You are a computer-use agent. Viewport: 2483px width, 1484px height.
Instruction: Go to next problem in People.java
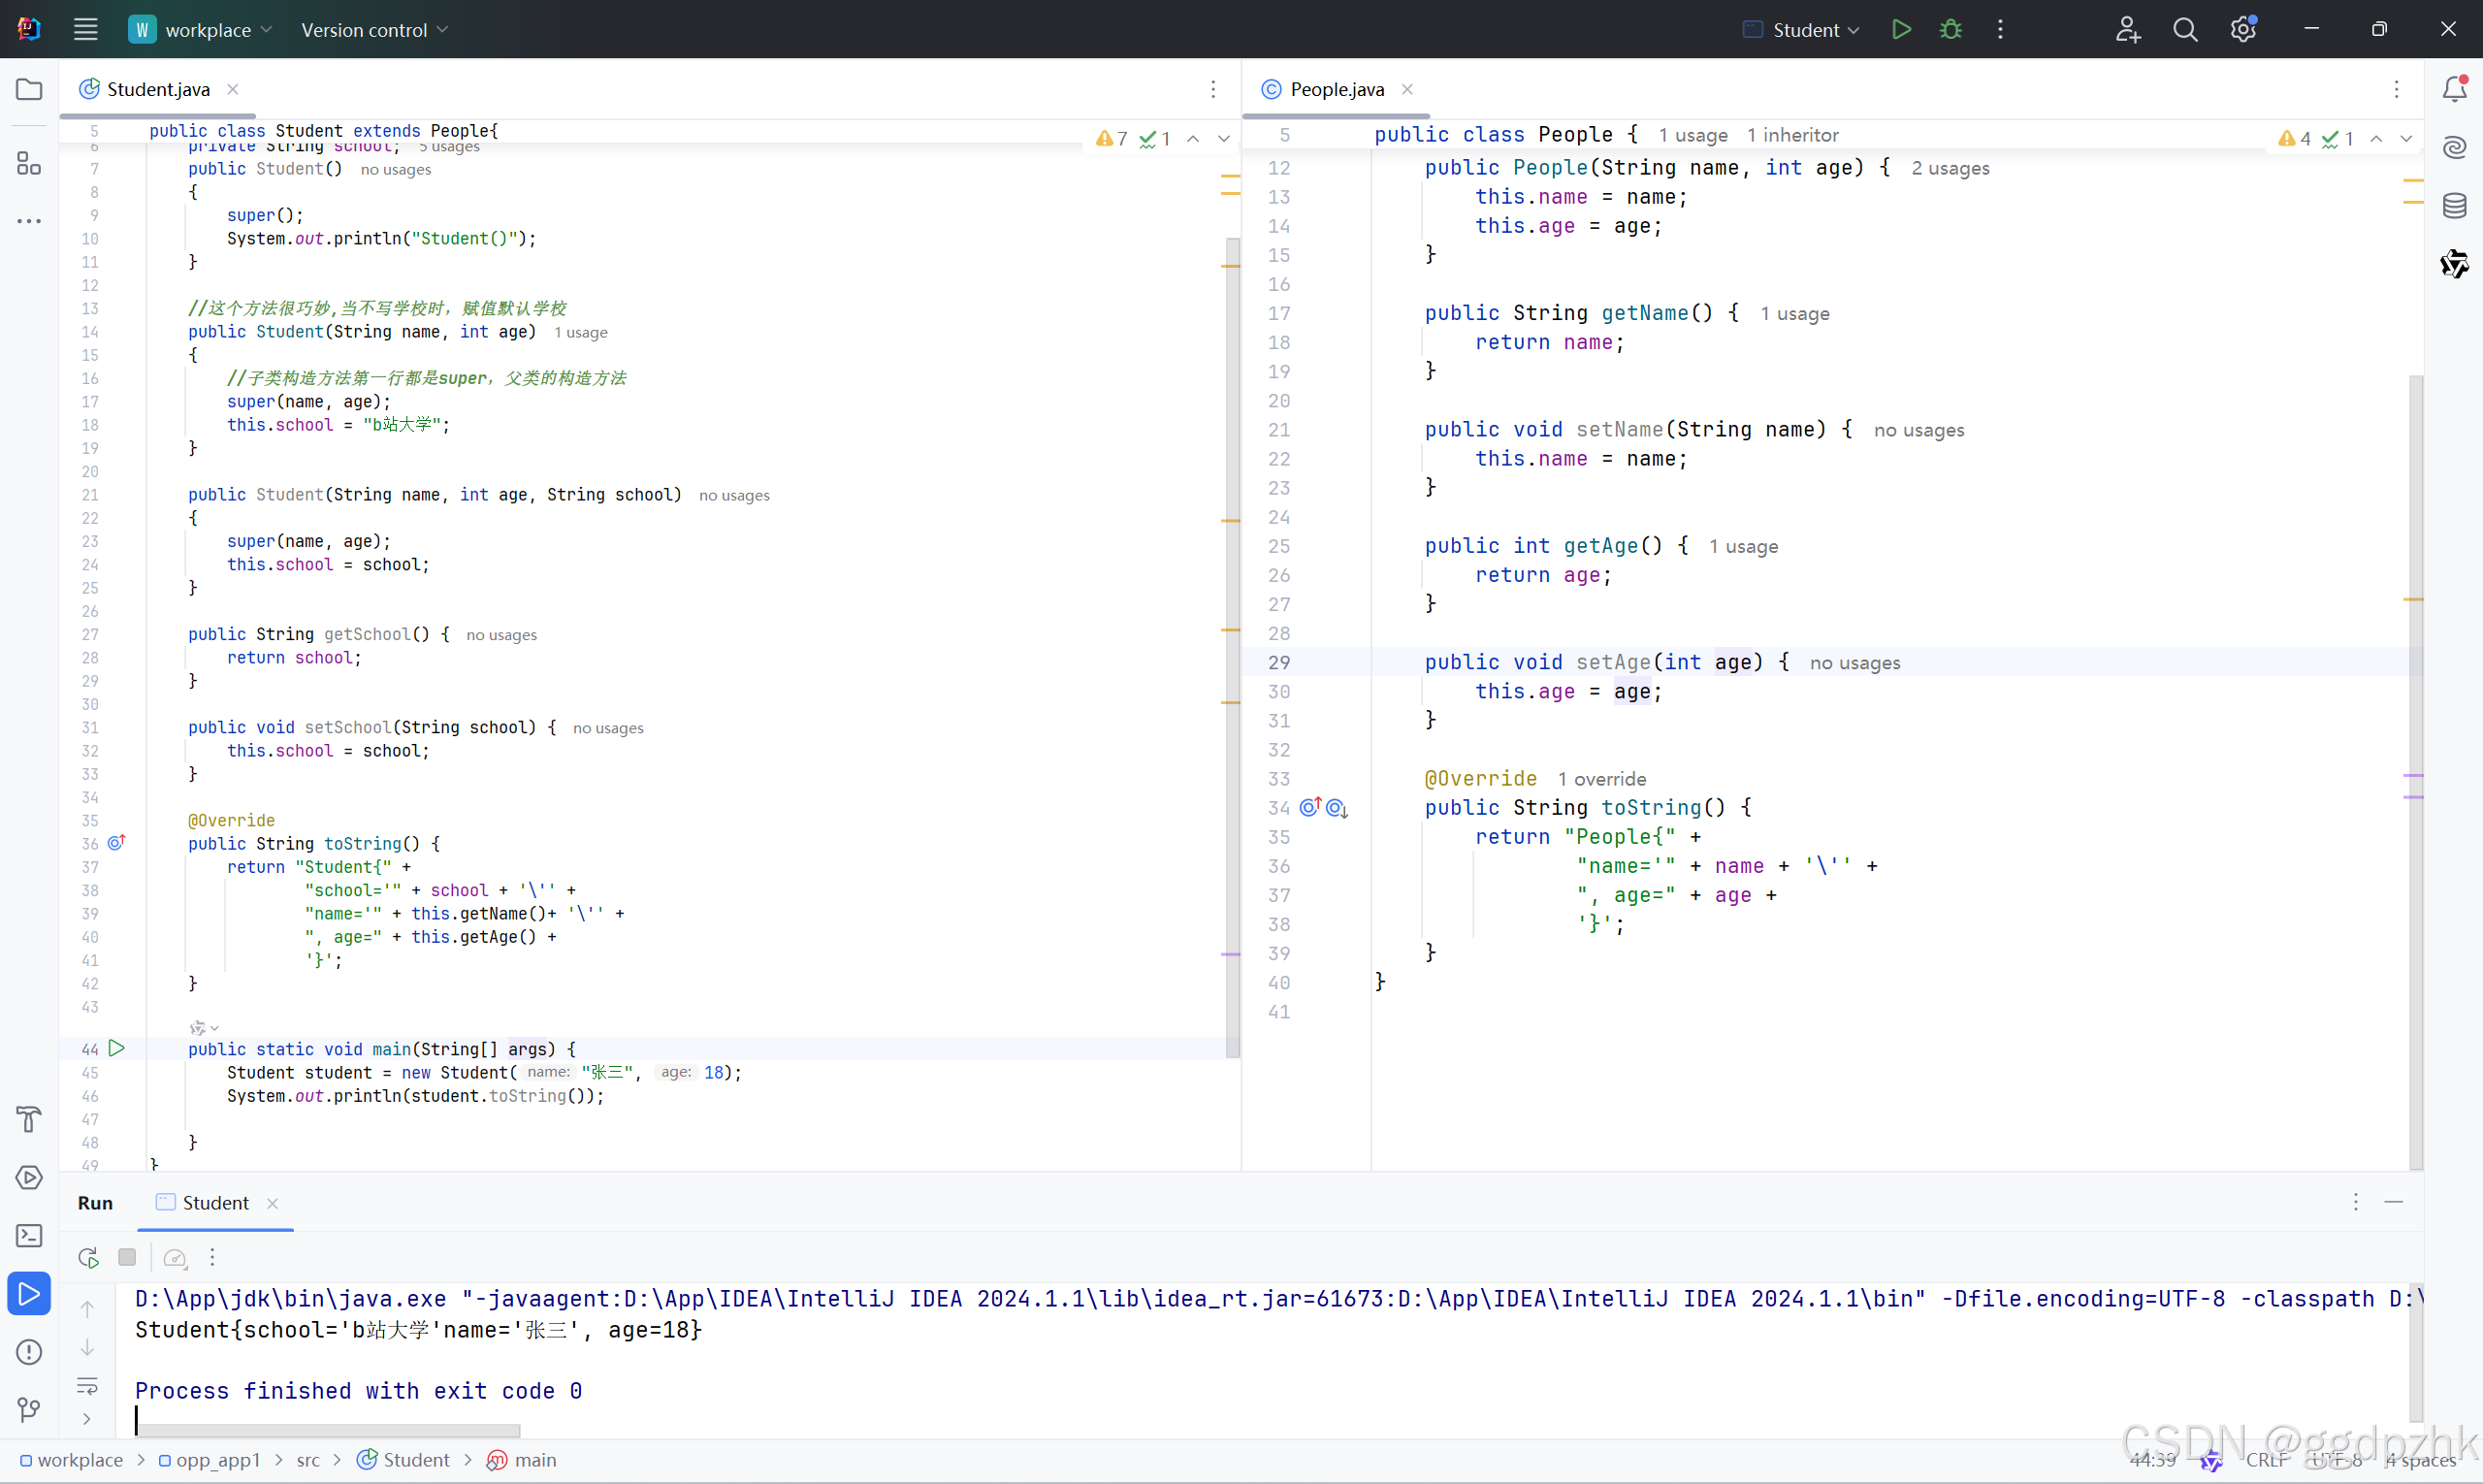[2407, 139]
